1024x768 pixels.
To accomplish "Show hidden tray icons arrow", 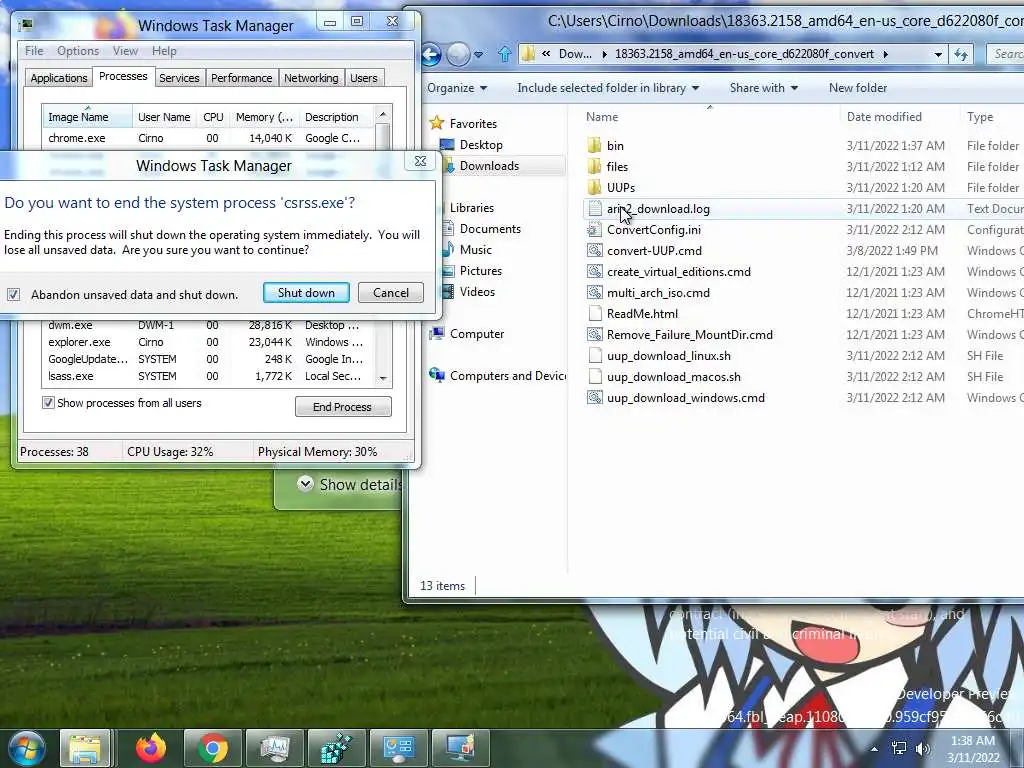I will click(874, 749).
